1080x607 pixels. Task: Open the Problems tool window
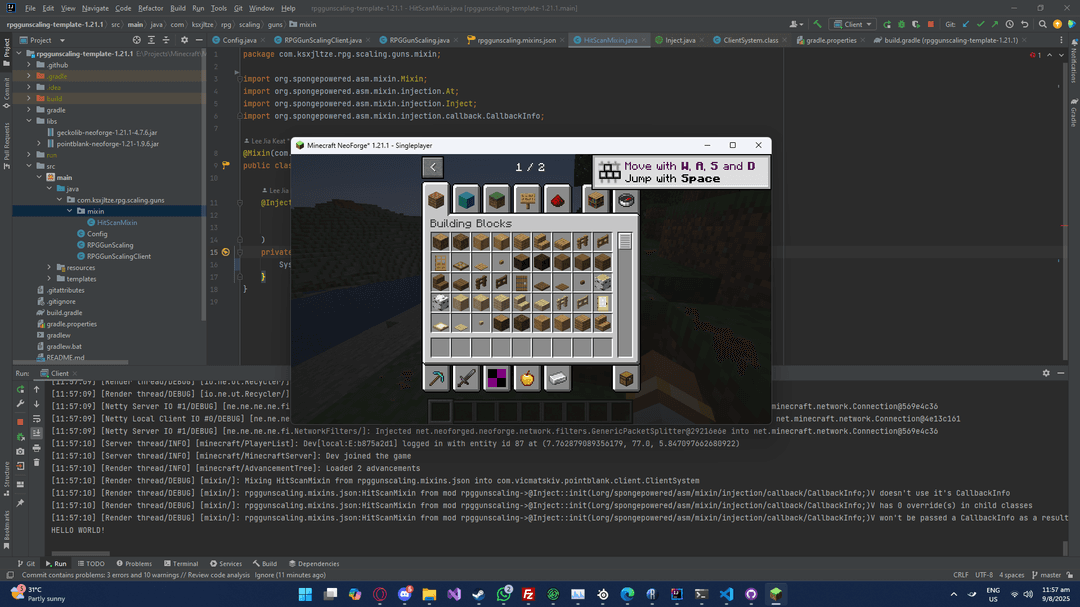[x=134, y=564]
